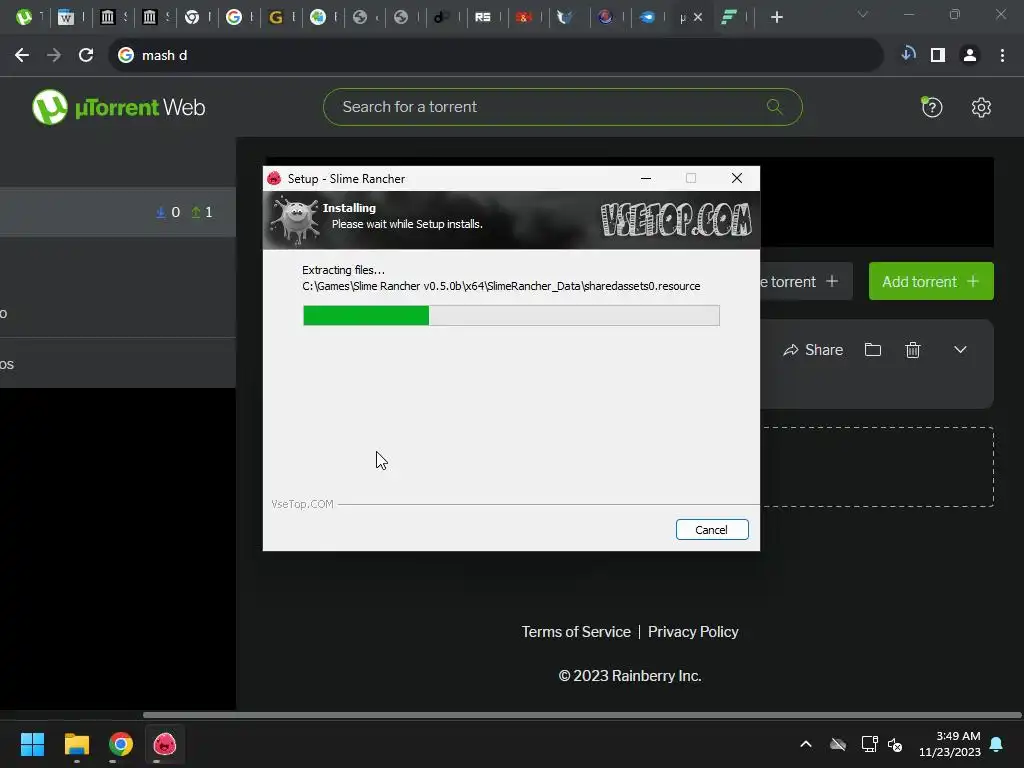
Task: Click horizontal page scrollbar
Action: click(581, 715)
